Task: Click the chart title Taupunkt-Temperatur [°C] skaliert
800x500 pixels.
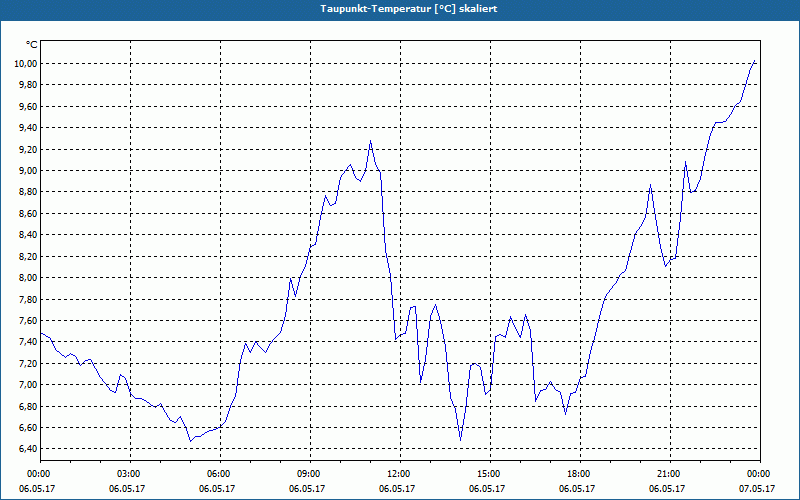Action: [x=409, y=9]
